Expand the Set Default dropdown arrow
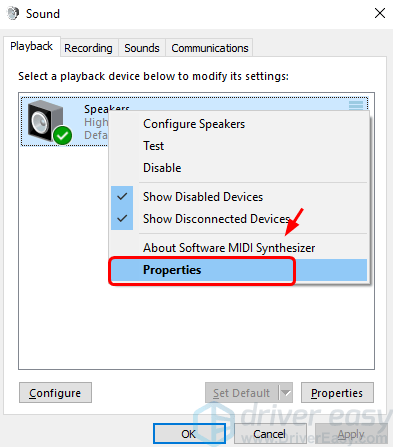 286,393
